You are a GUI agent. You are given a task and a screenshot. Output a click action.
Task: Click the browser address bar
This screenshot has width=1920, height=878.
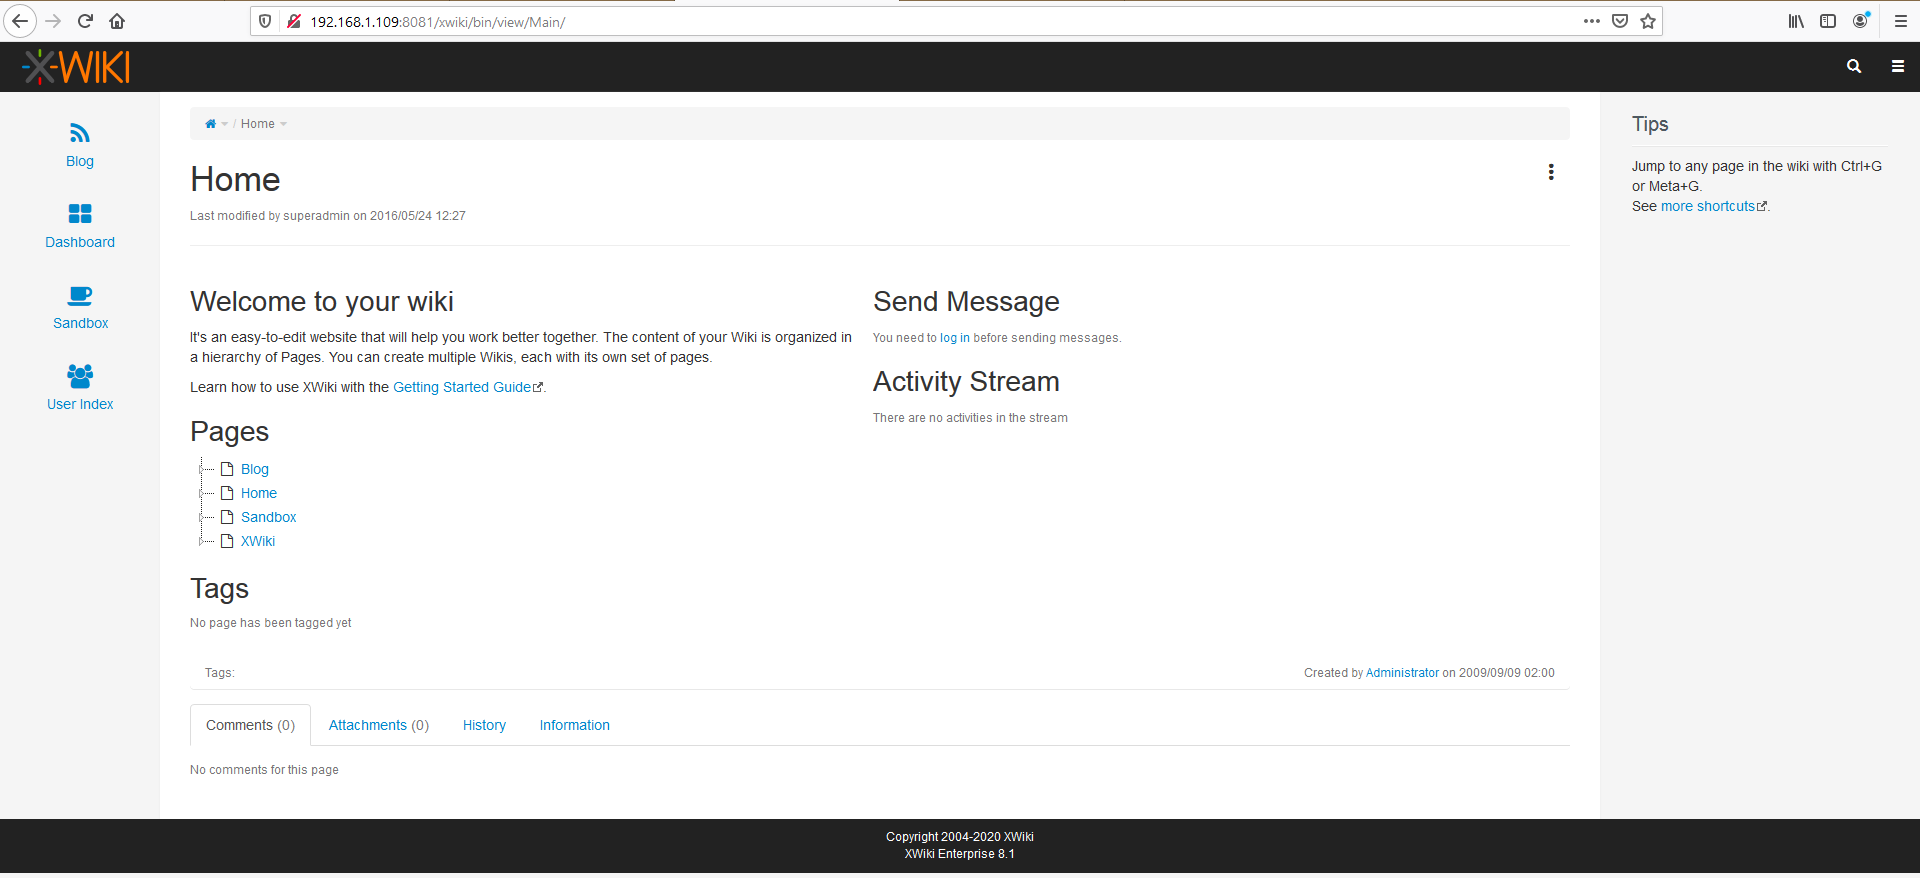(900, 22)
